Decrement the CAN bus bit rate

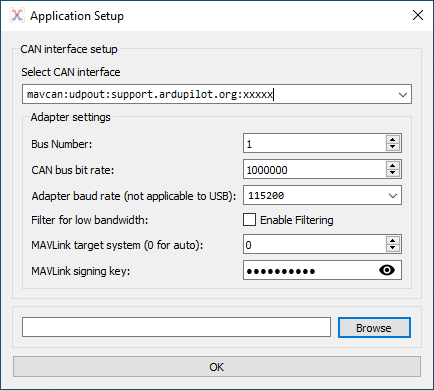click(393, 173)
